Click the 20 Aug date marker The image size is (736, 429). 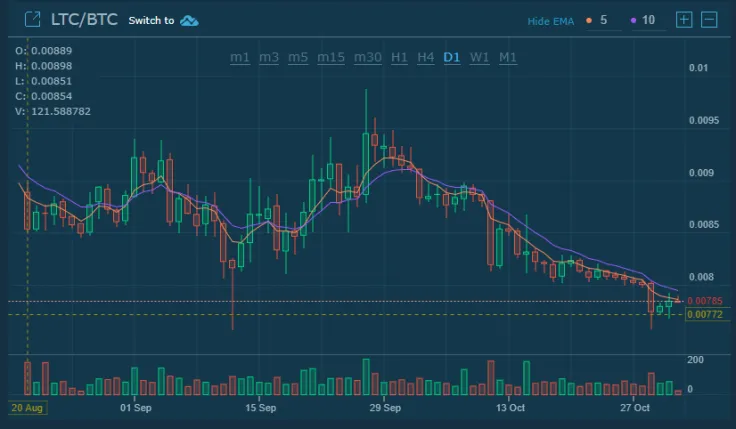(x=27, y=408)
